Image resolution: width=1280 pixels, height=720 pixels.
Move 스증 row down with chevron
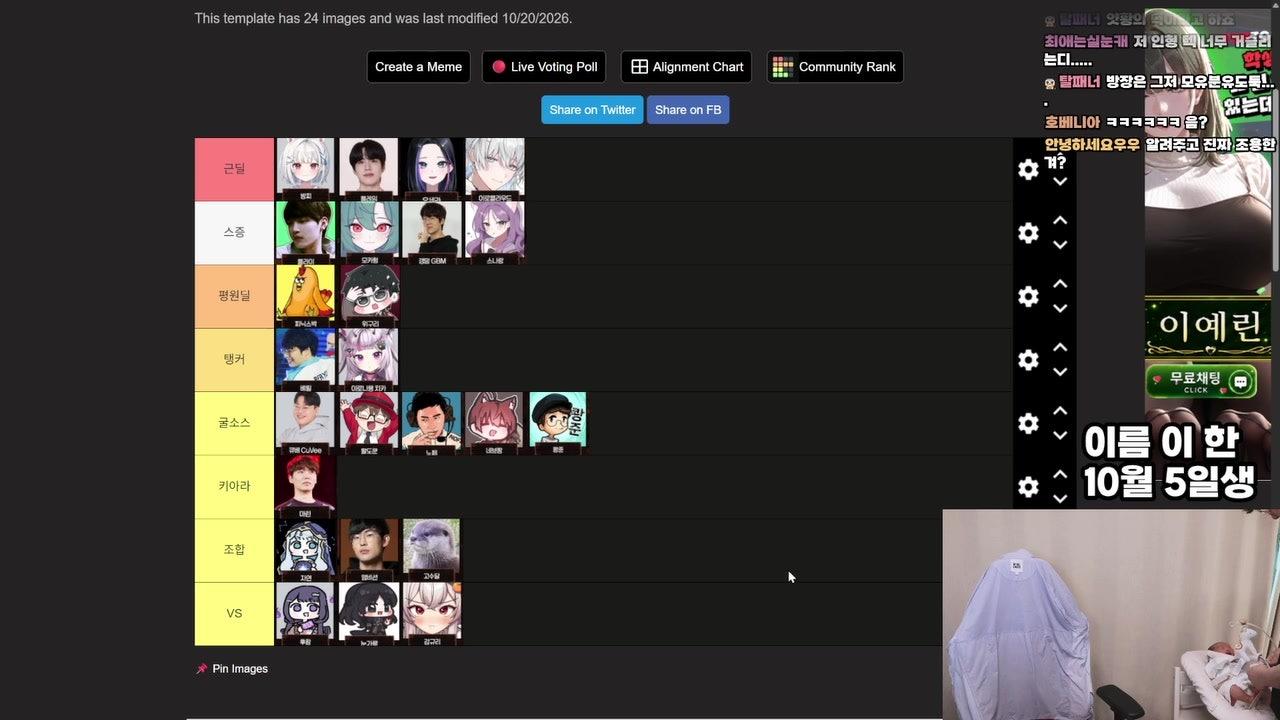tap(1060, 245)
